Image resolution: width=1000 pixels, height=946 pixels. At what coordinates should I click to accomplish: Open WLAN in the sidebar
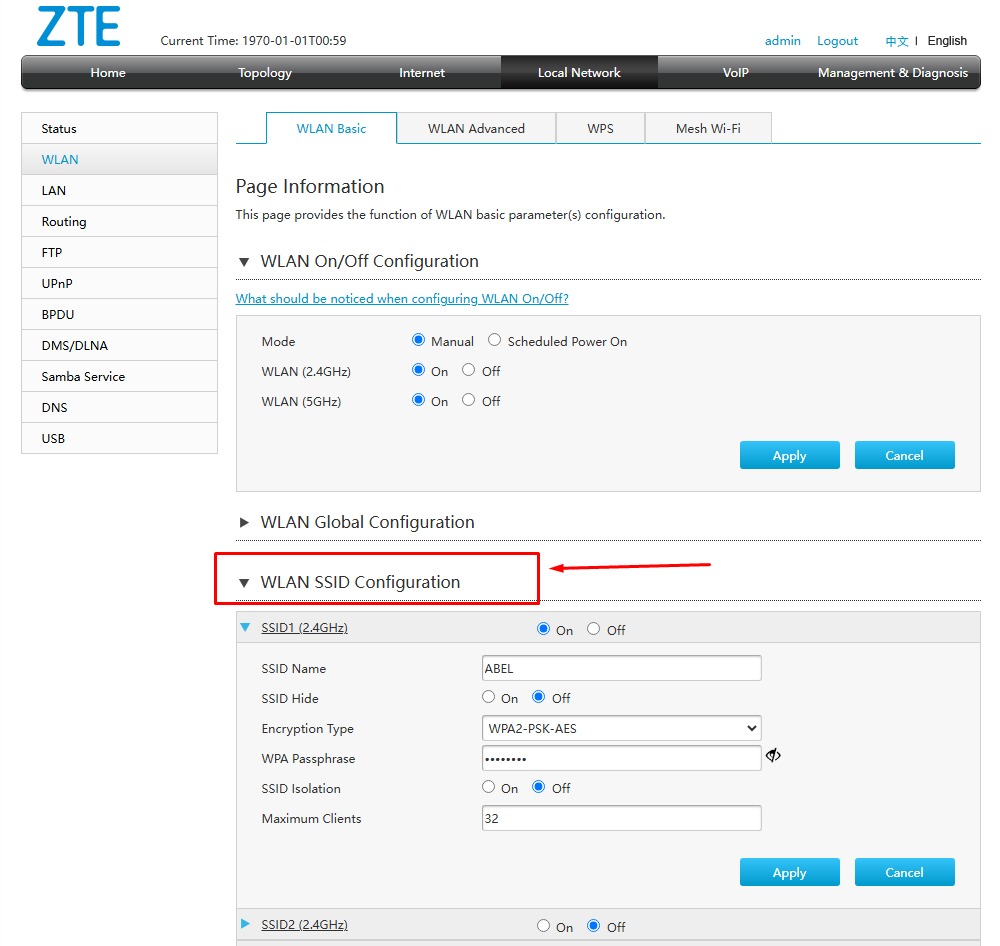tap(119, 159)
